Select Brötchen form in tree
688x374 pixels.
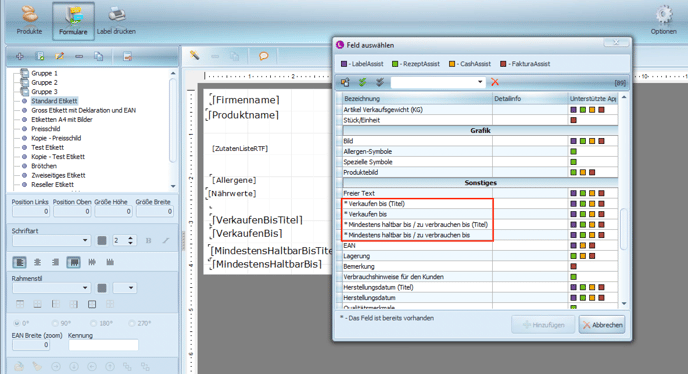[44, 166]
